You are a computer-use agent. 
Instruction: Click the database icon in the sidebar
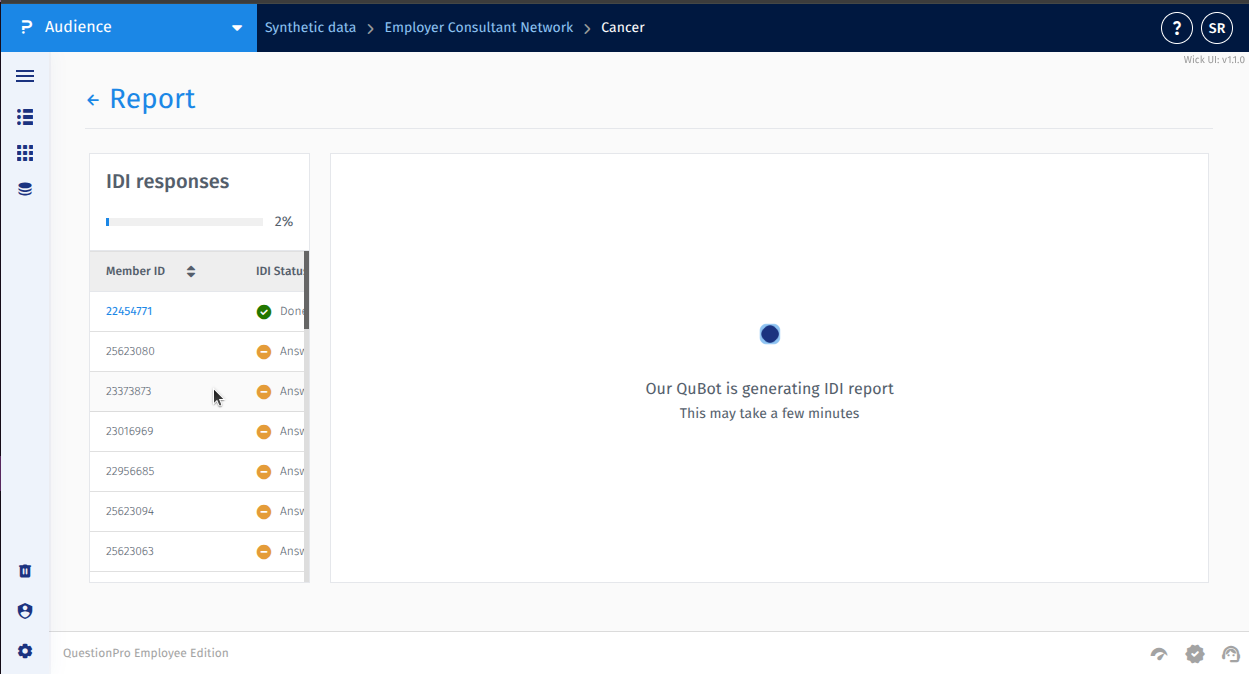pyautogui.click(x=24, y=188)
